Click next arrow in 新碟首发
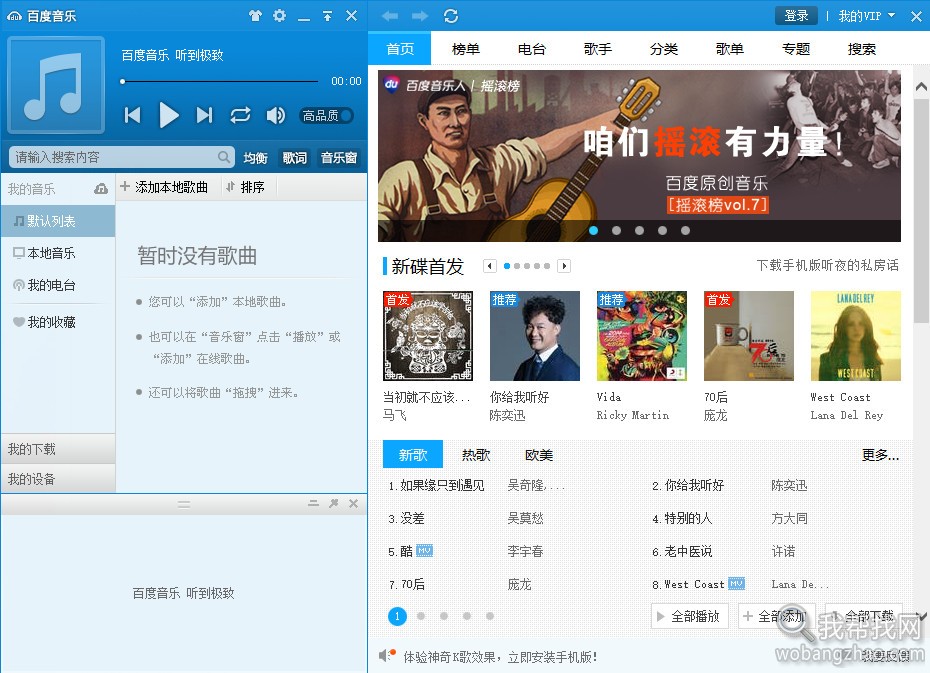This screenshot has width=930, height=673. point(564,266)
